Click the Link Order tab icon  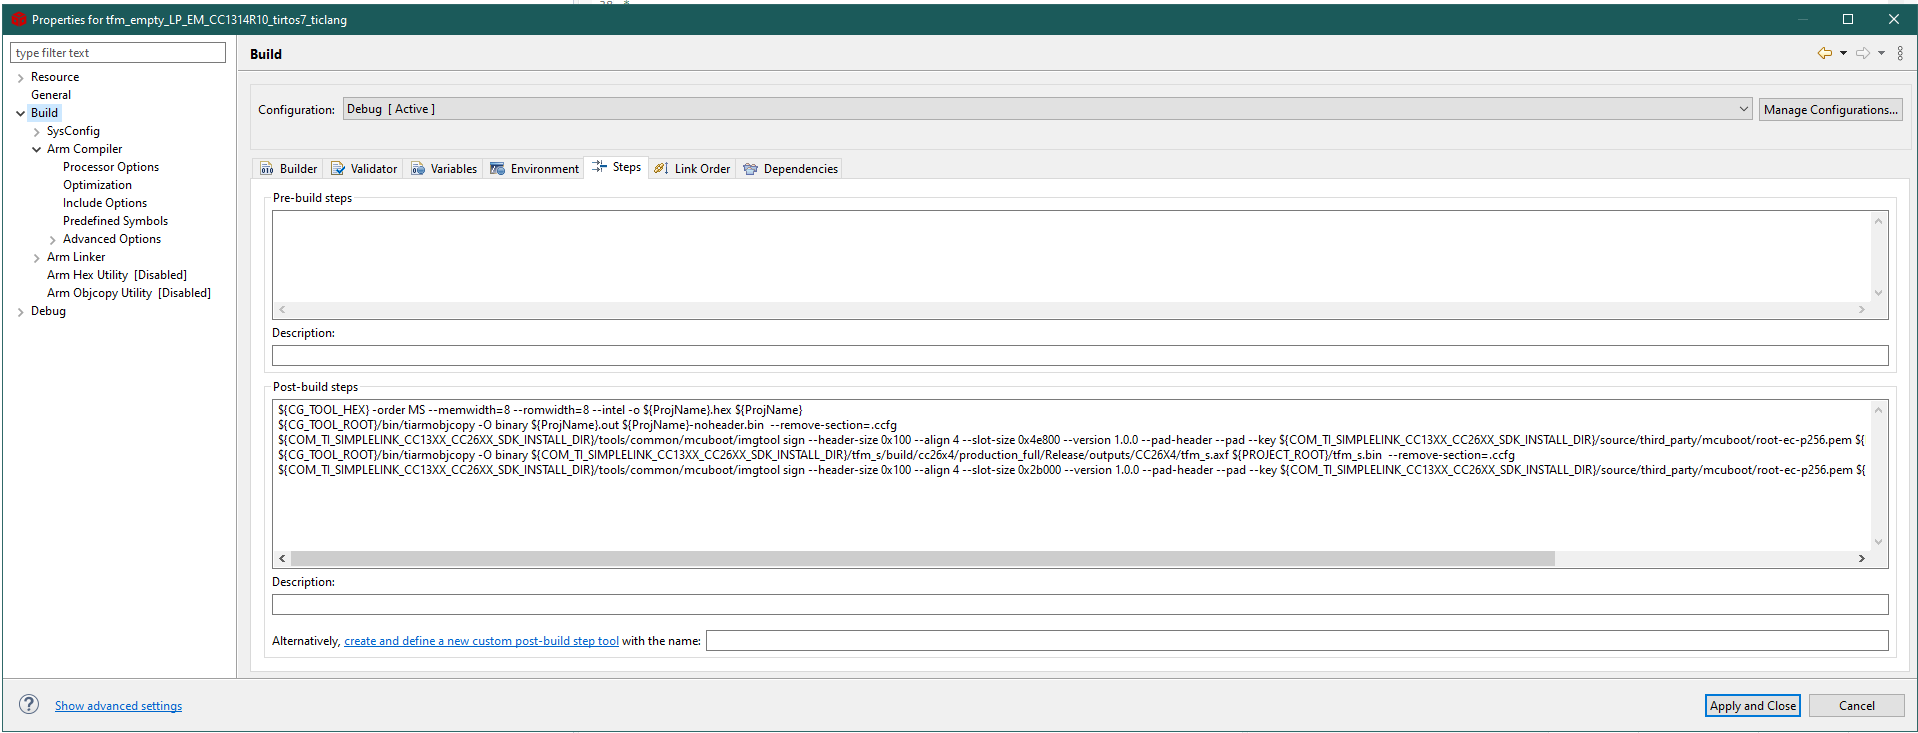pyautogui.click(x=661, y=169)
